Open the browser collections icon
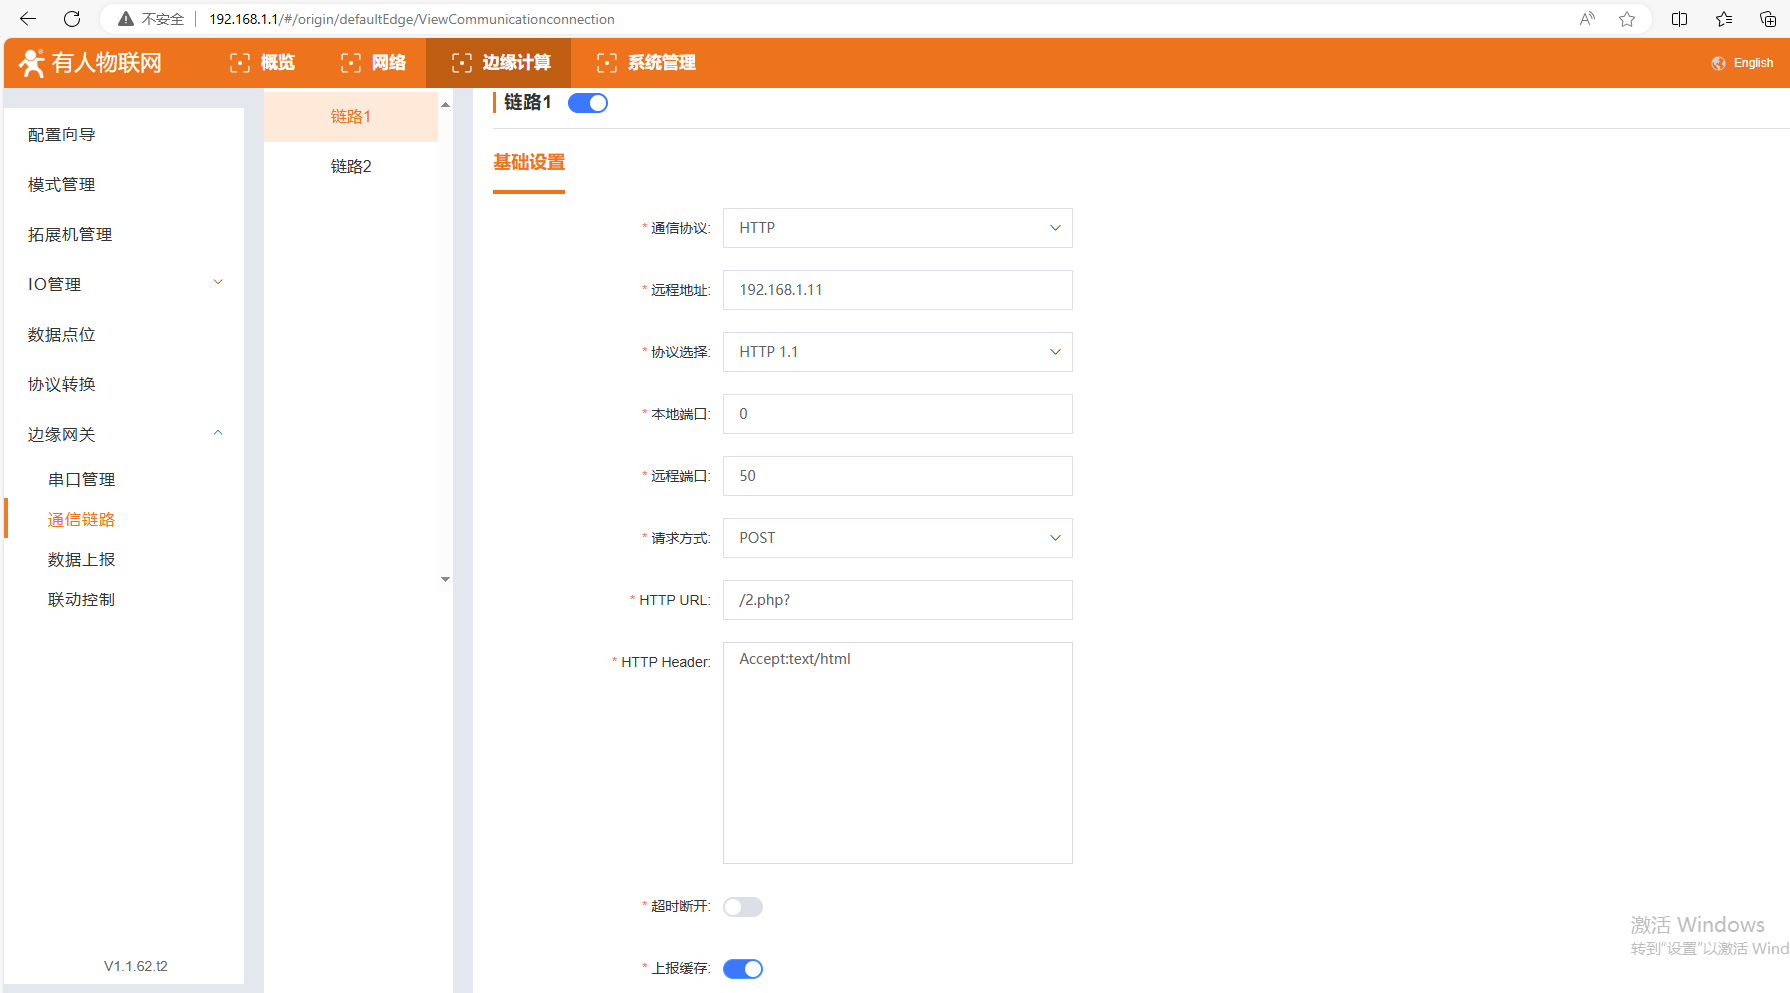This screenshot has height=993, width=1790. 1767,19
